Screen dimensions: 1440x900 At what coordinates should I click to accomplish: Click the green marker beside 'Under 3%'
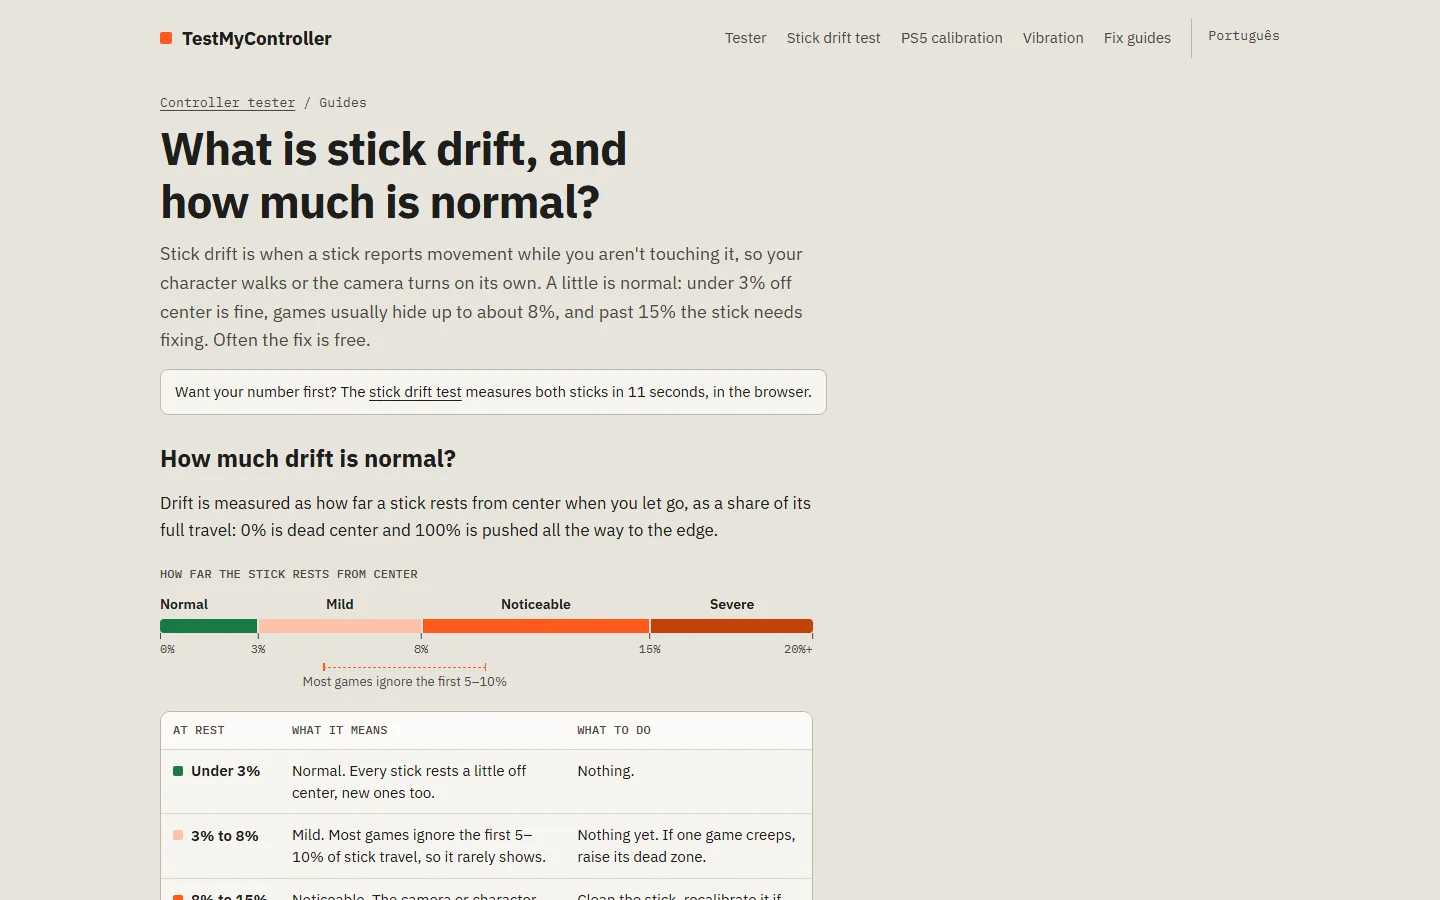coord(178,771)
